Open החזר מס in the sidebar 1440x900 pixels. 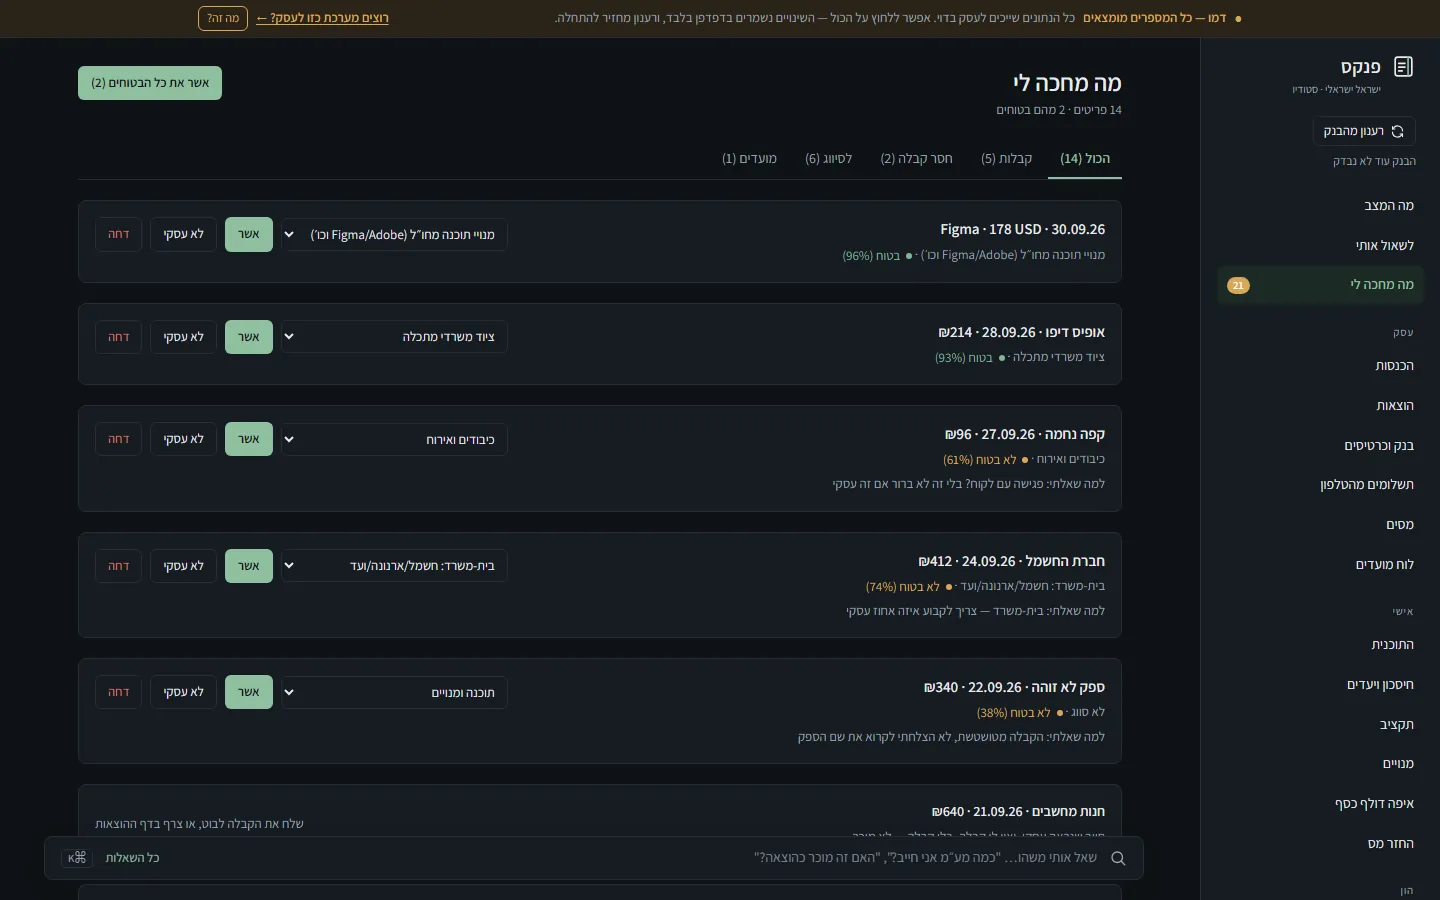[x=1320, y=844]
